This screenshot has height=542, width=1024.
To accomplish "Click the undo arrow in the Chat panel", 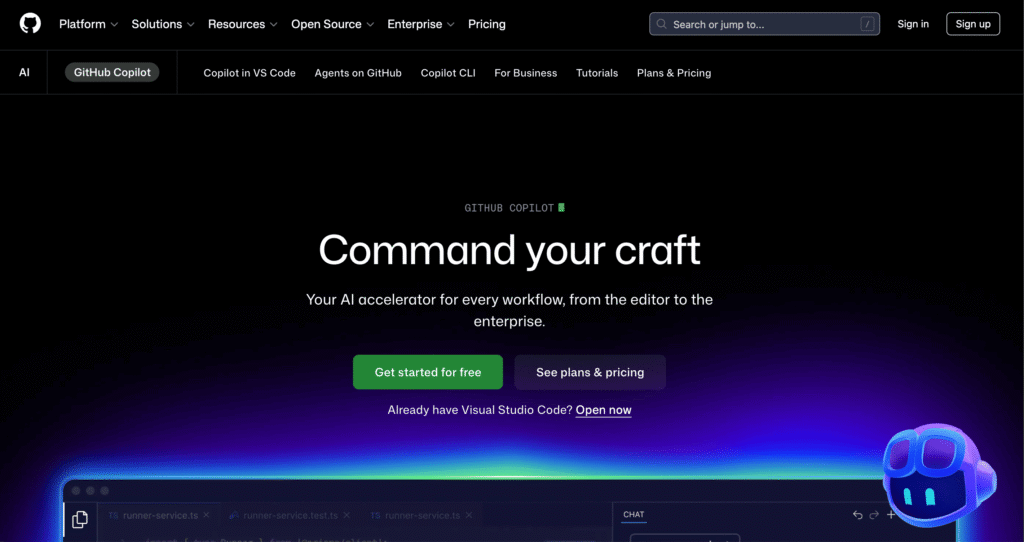I will click(857, 515).
